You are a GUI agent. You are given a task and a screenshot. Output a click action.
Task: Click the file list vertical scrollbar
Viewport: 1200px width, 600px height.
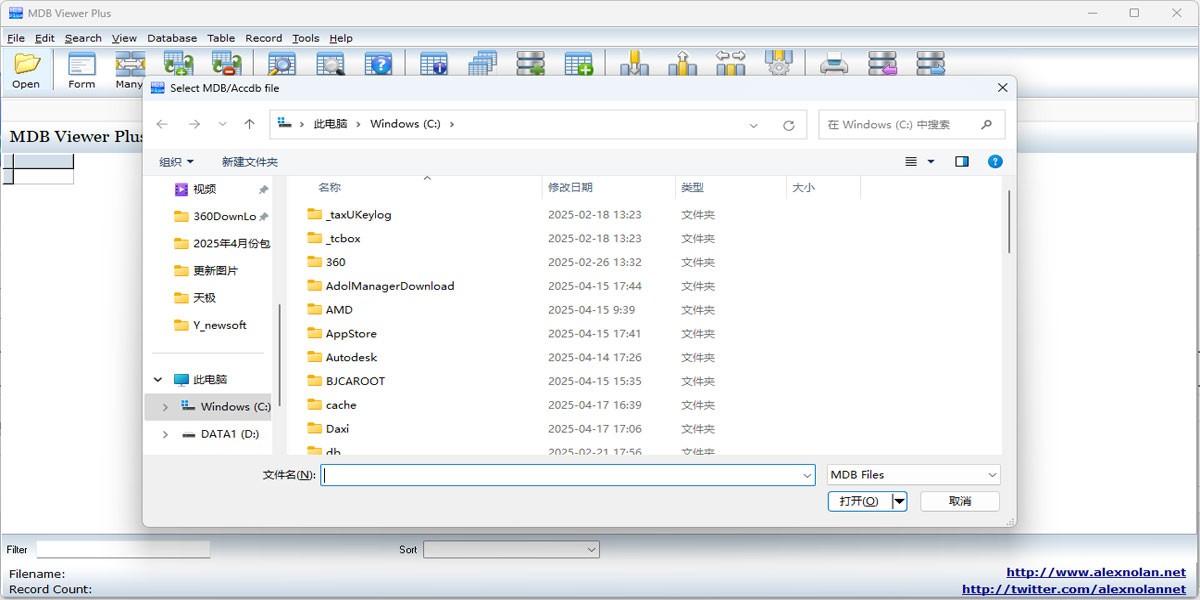1009,222
